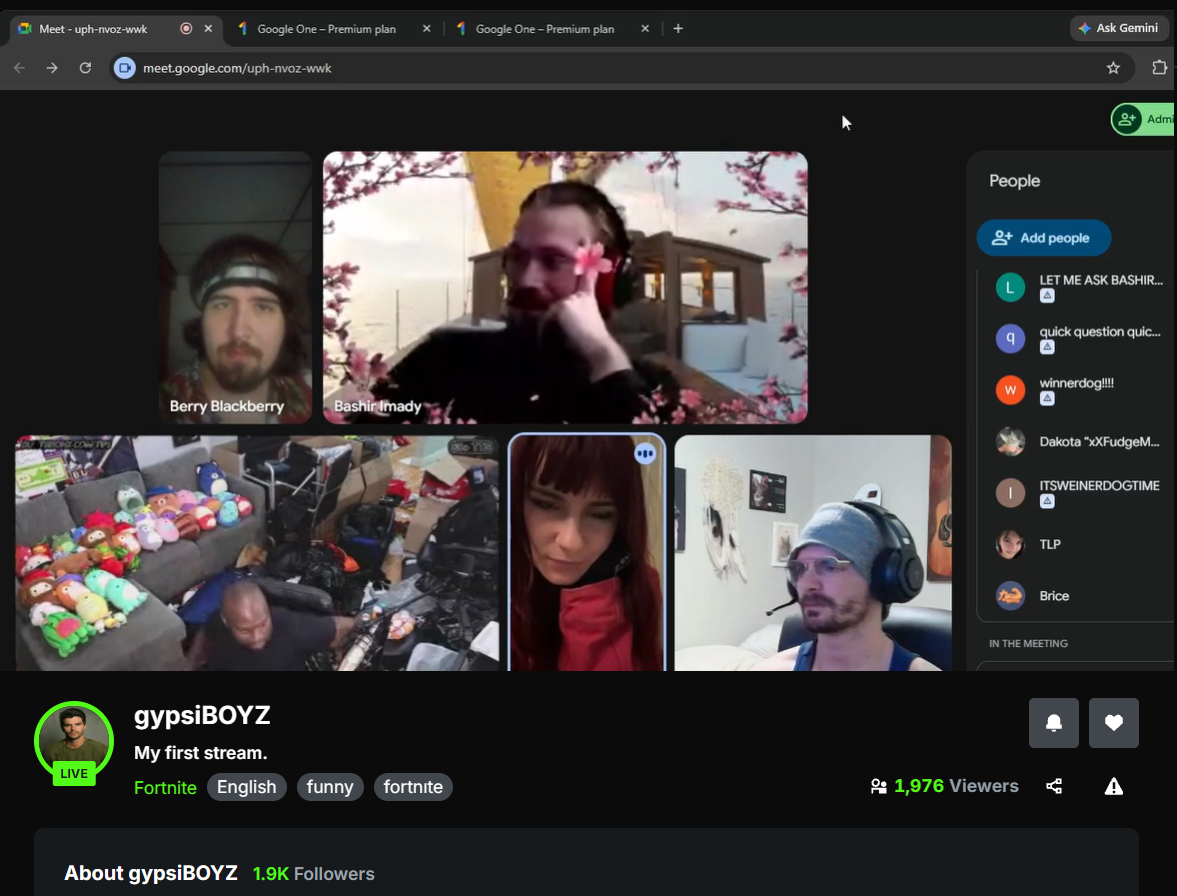Viewport: 1177px width, 896px height.
Task: Click the green Admit button
Action: coord(1143,119)
